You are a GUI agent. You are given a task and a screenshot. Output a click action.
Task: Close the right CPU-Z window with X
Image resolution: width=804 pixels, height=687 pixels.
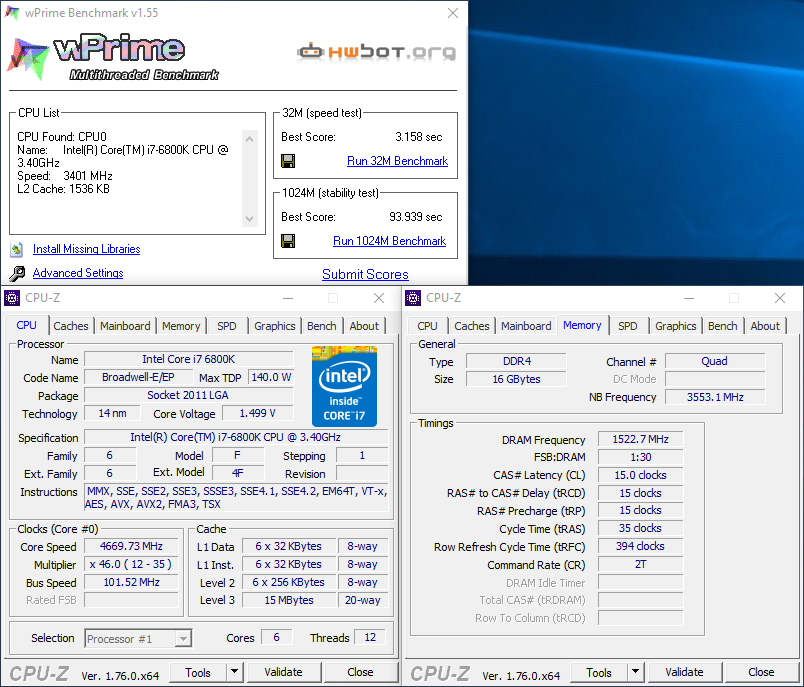[x=780, y=298]
